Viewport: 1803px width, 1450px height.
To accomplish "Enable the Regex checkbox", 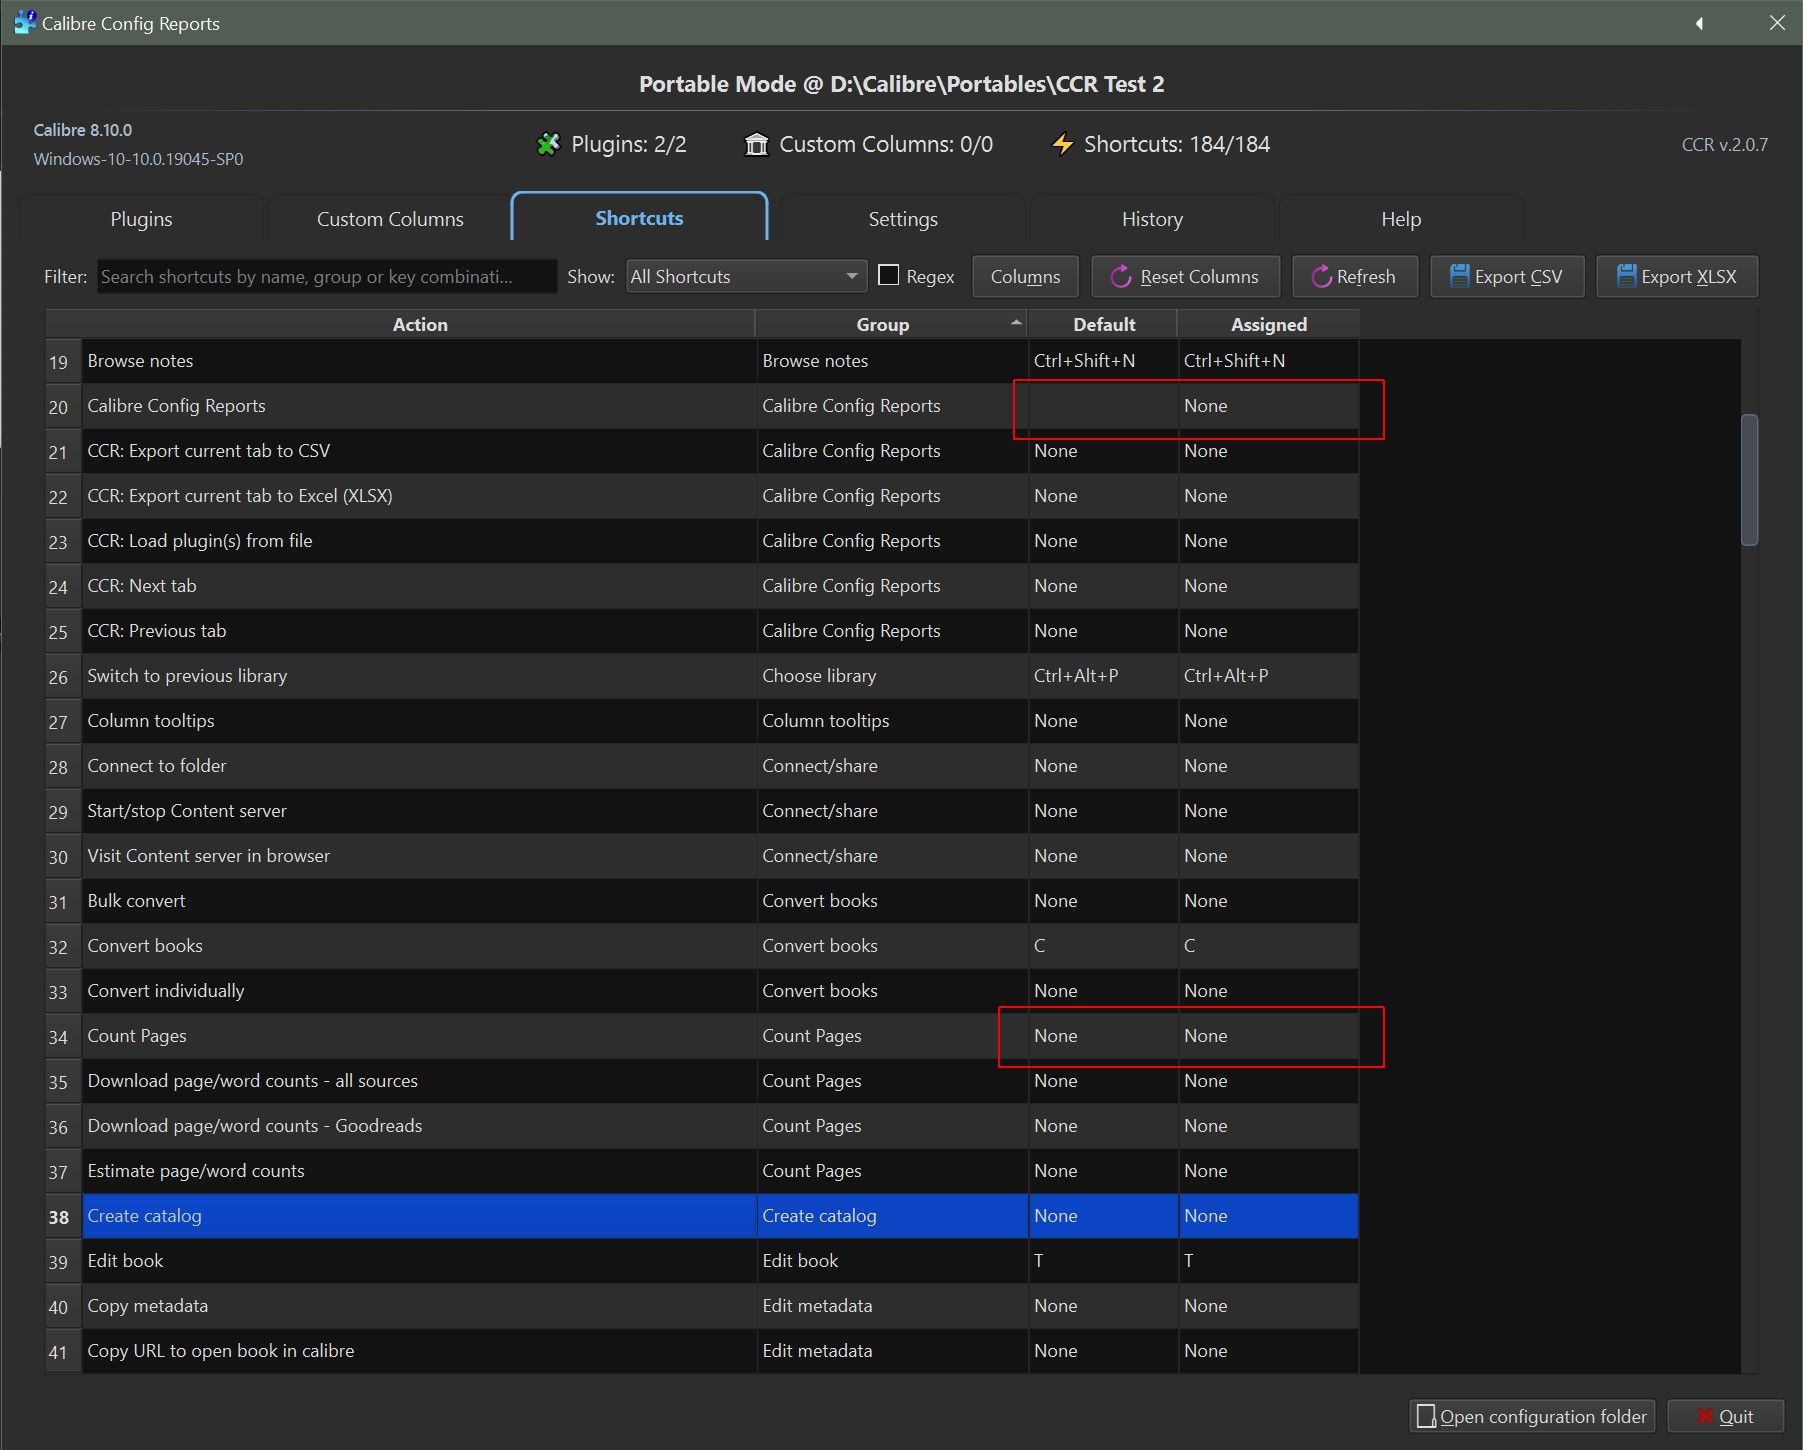I will point(888,275).
